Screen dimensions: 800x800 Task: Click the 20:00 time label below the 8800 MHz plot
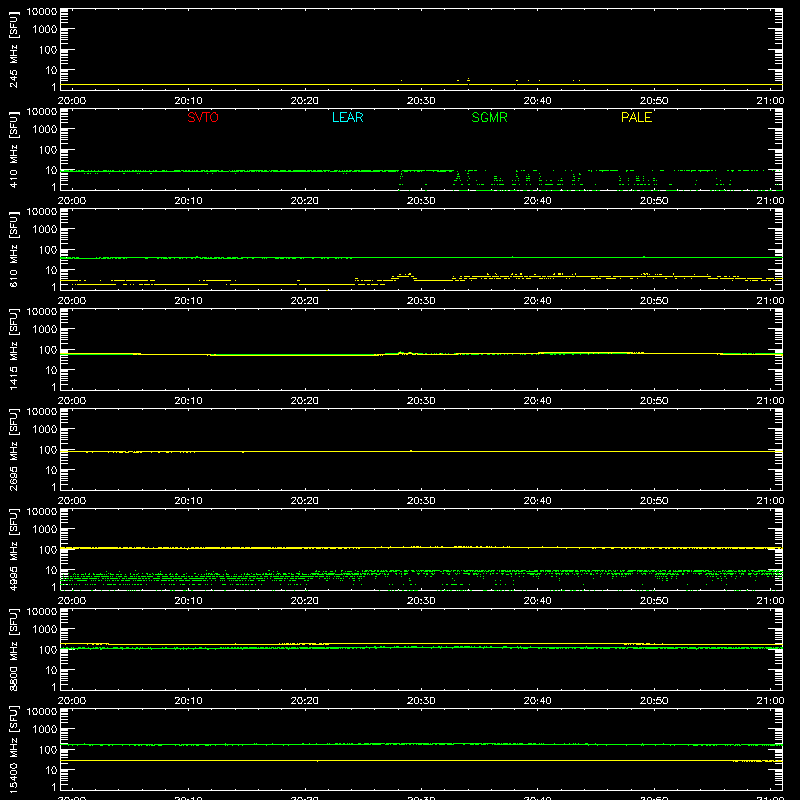click(x=71, y=701)
